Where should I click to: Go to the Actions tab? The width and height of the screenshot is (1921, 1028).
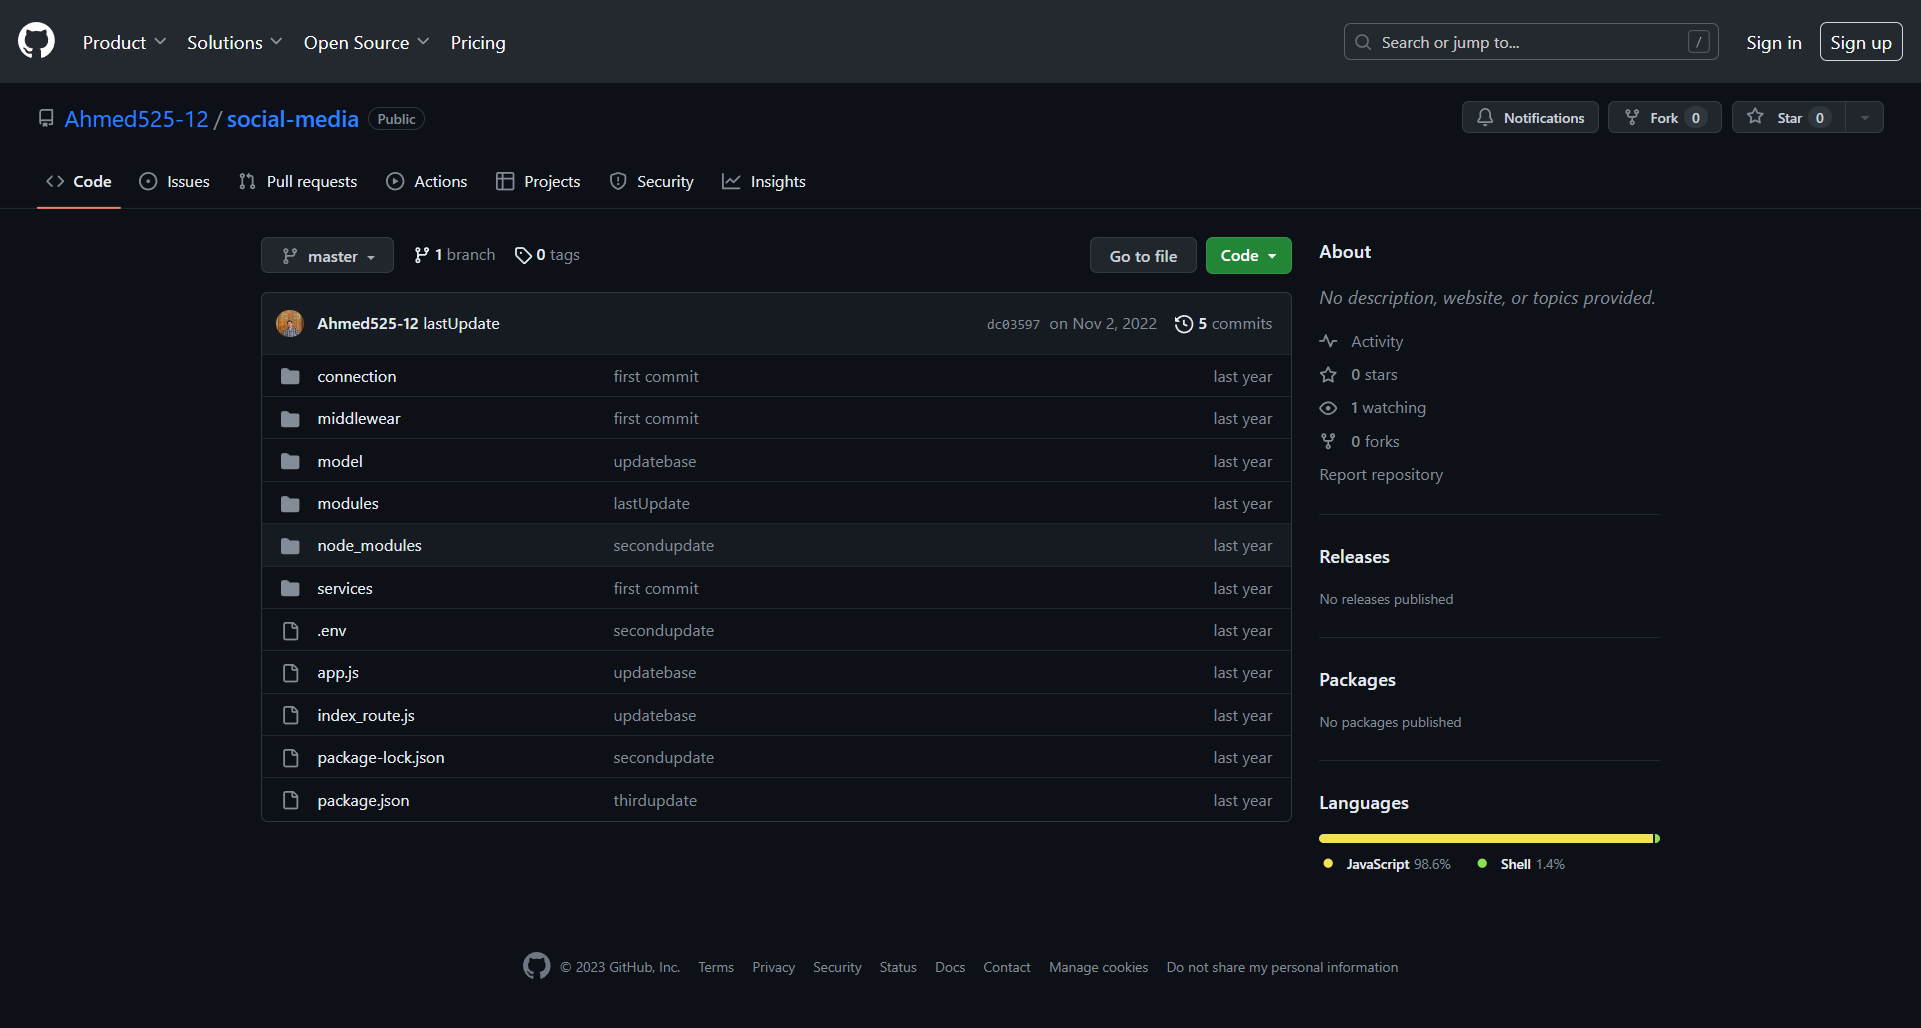click(x=427, y=181)
